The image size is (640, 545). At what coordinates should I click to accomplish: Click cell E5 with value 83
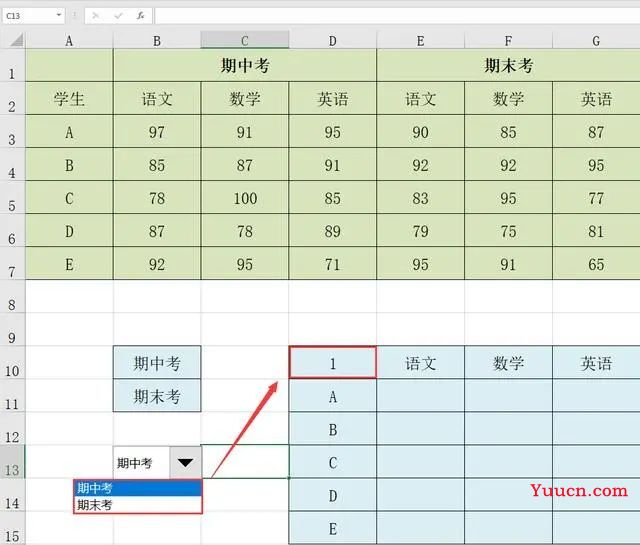coord(420,198)
